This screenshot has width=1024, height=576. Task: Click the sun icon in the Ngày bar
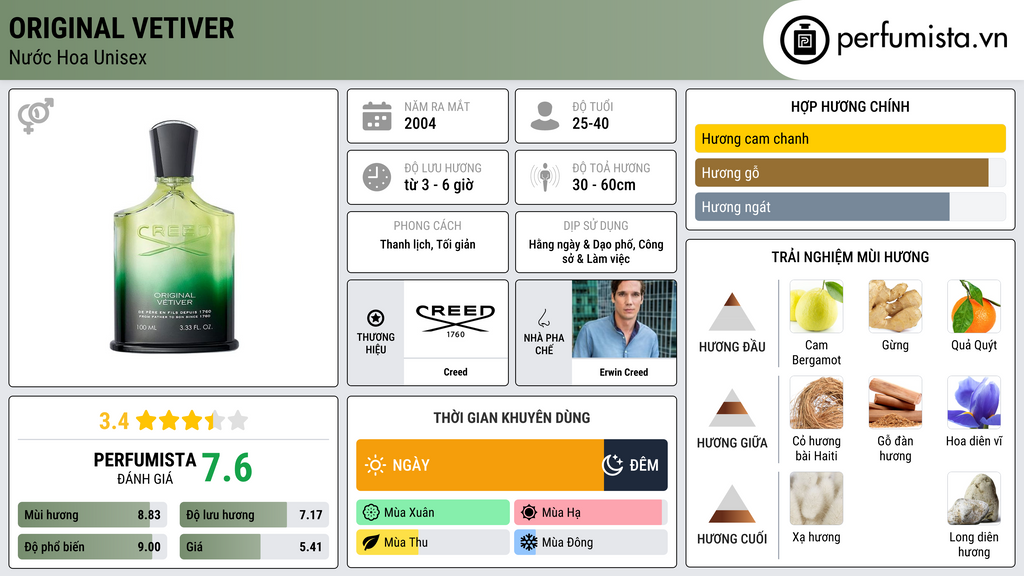tap(376, 465)
